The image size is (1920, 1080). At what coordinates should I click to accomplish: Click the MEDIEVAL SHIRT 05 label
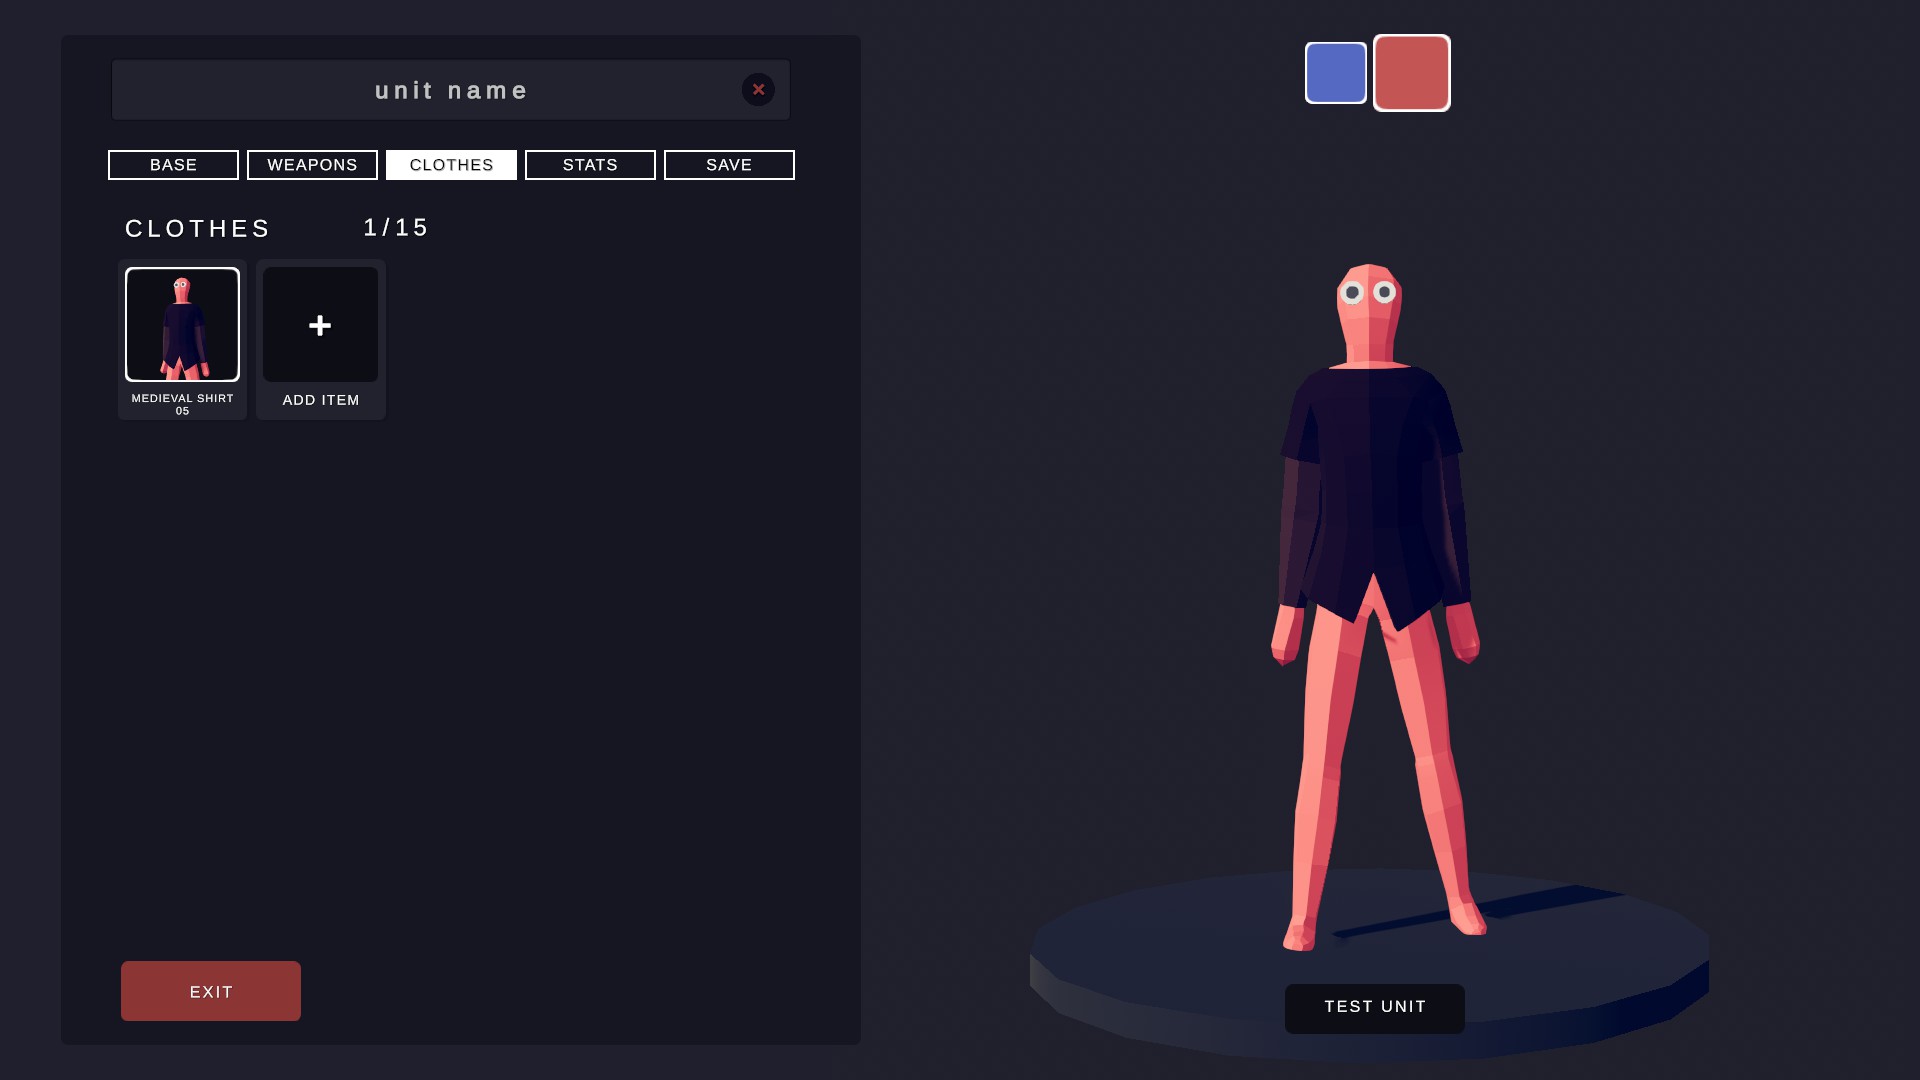point(182,404)
